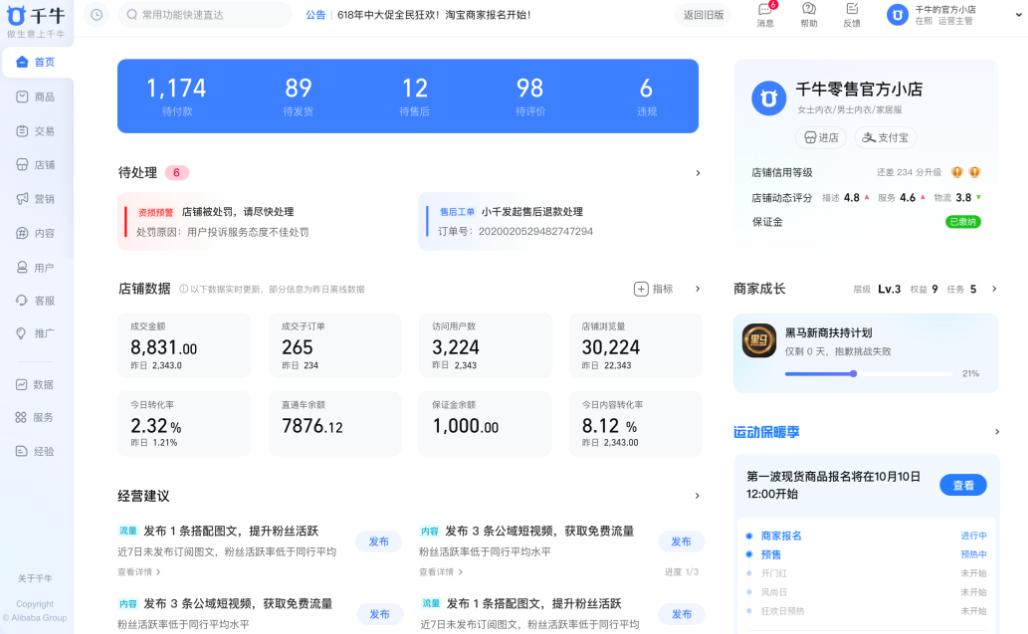This screenshot has width=1028, height=634.
Task: Click 发布 for bottom-right 搭配图文 suggestion
Action: 682,614
